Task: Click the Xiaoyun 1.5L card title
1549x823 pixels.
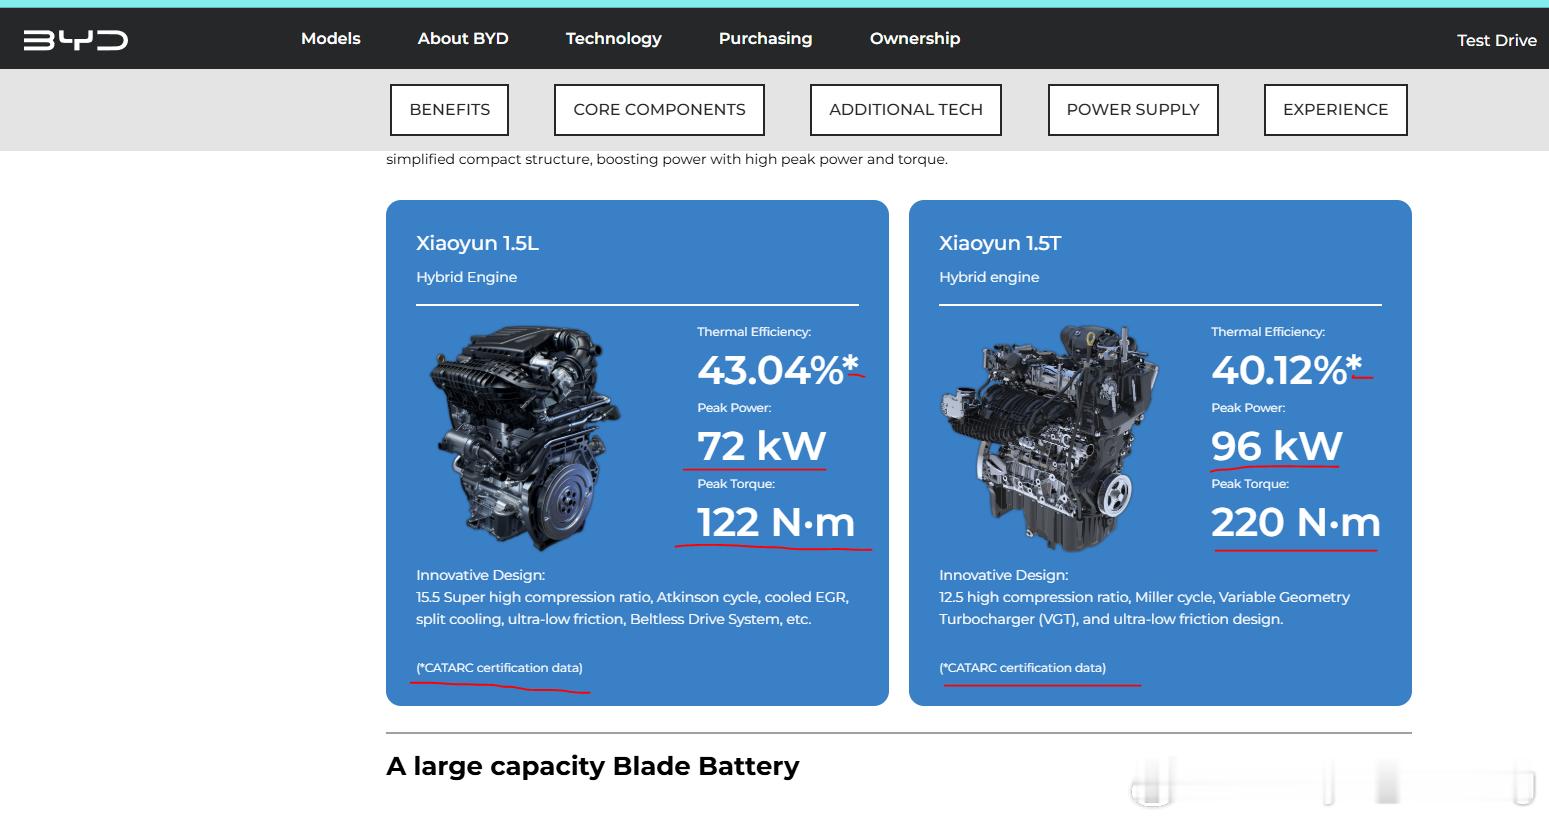Action: 477,243
